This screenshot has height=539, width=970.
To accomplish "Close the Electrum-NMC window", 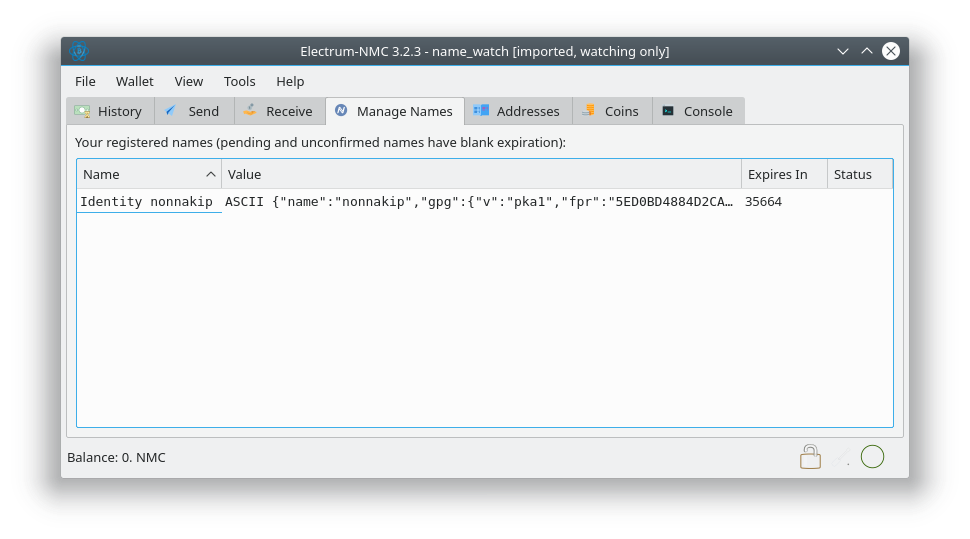I will [x=891, y=51].
